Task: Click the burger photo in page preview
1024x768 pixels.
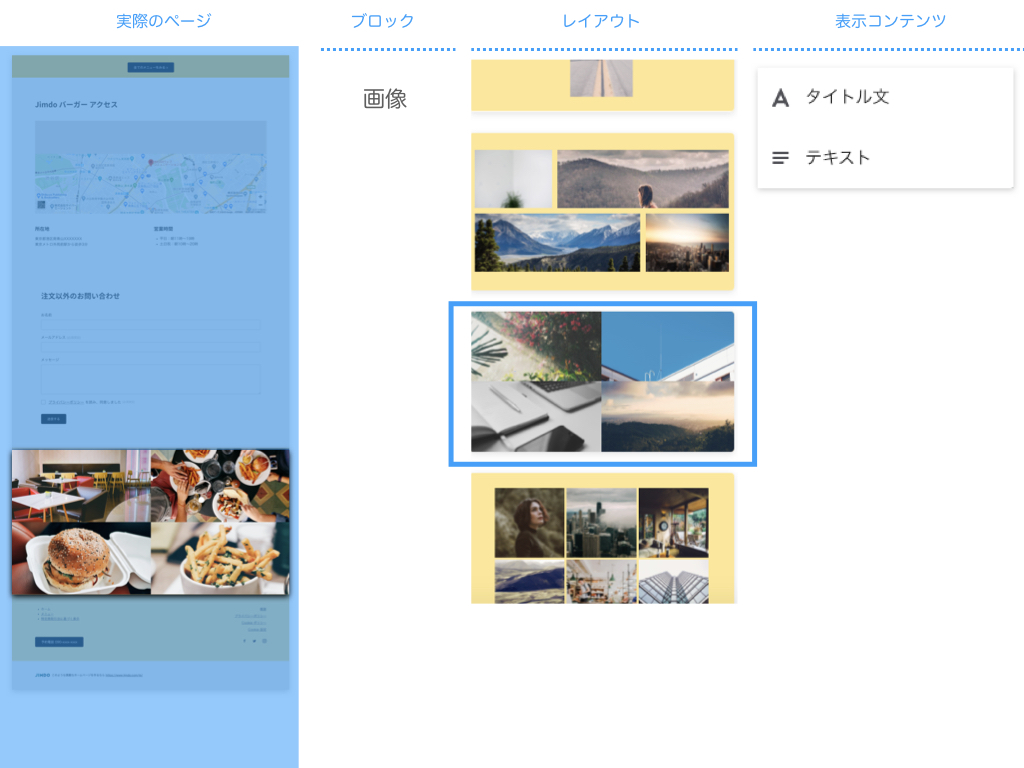Action: 82,558
